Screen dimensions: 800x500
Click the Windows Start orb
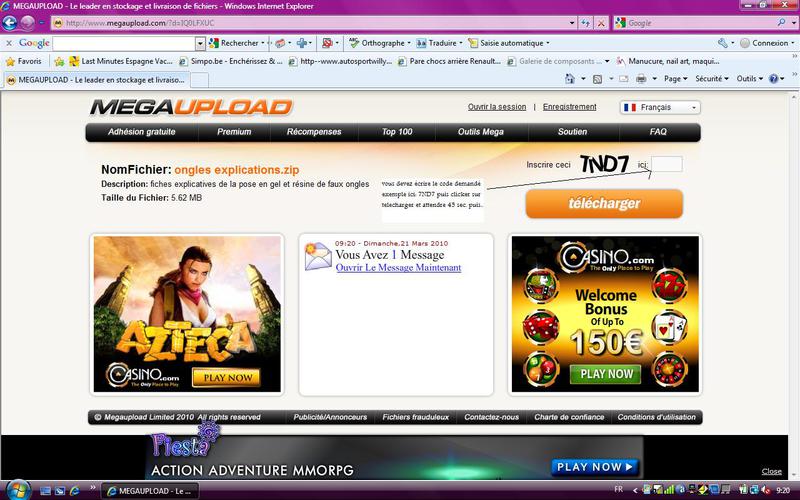point(17,490)
